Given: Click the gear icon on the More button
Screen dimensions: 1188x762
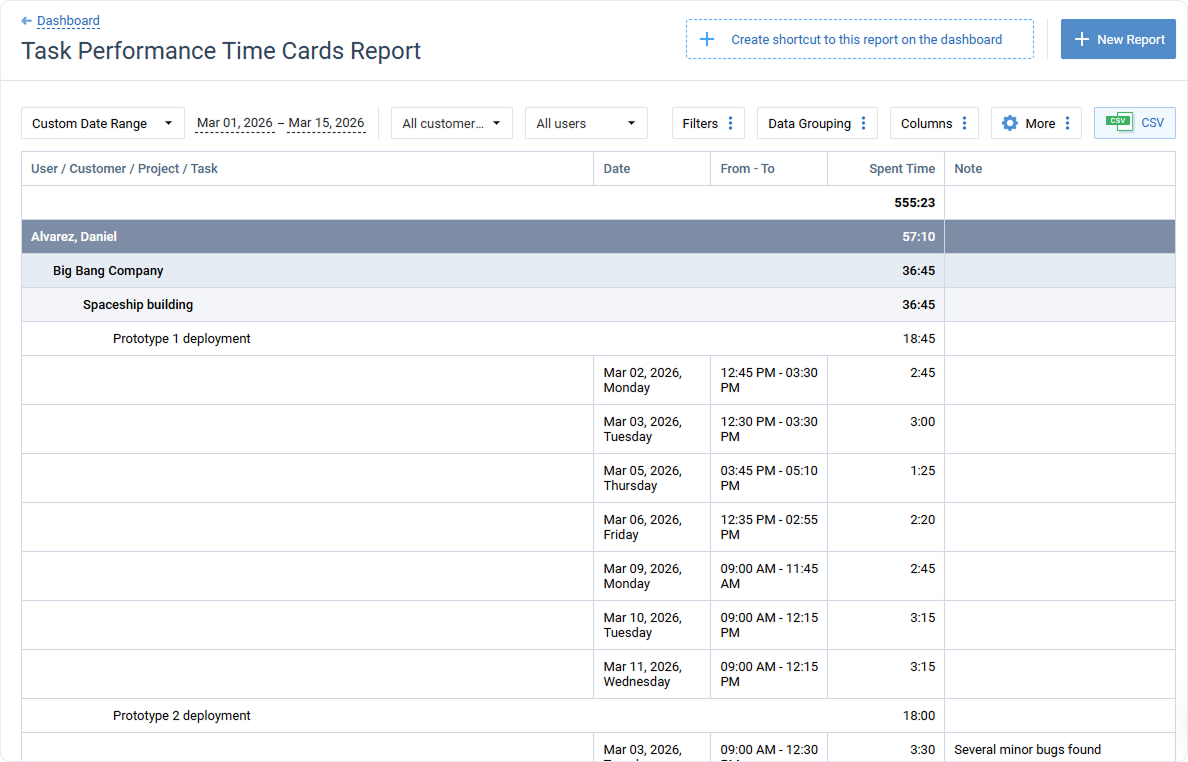Looking at the screenshot, I should click(x=1010, y=122).
